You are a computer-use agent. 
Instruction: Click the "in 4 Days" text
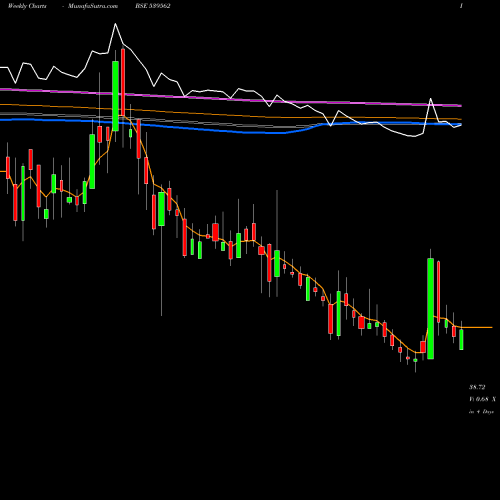coord(481,412)
